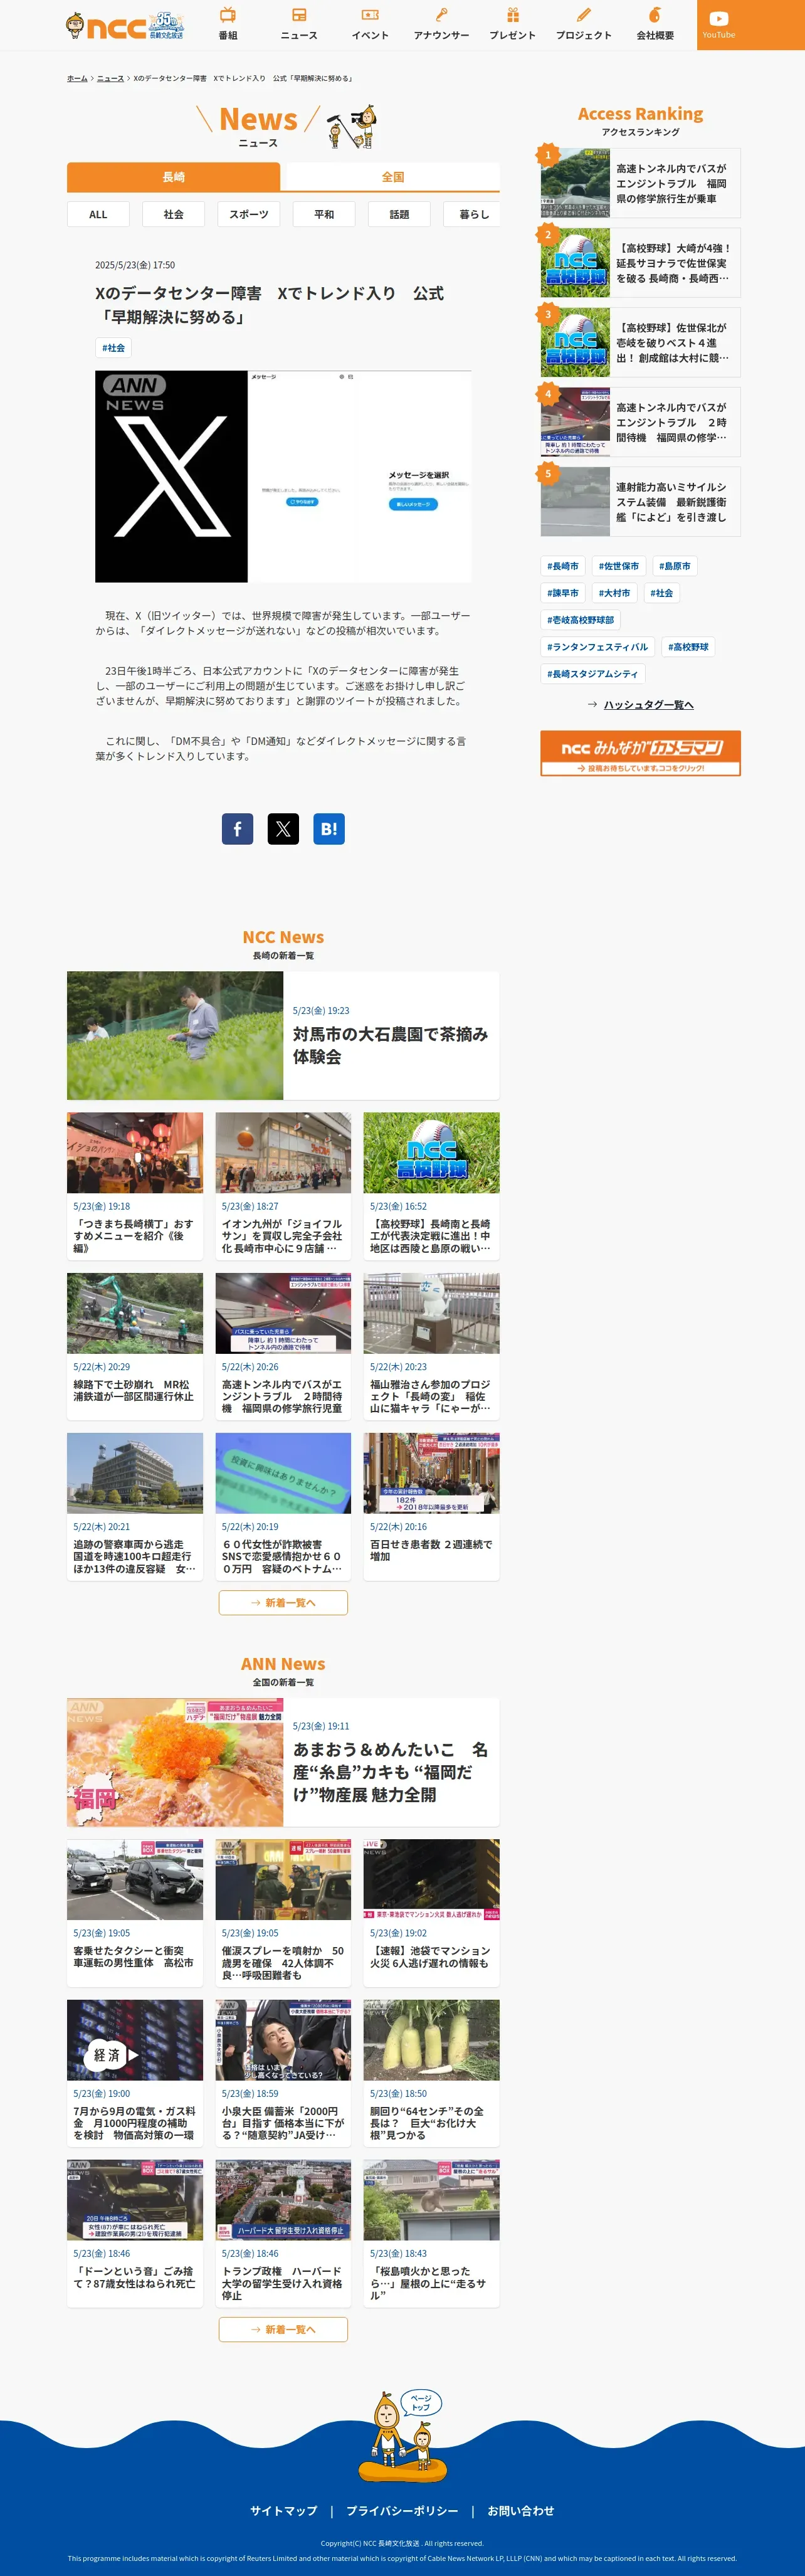Open 線路下で土砂崩れ MR松浦鉄道 article
The image size is (805, 2576).
tap(135, 1346)
